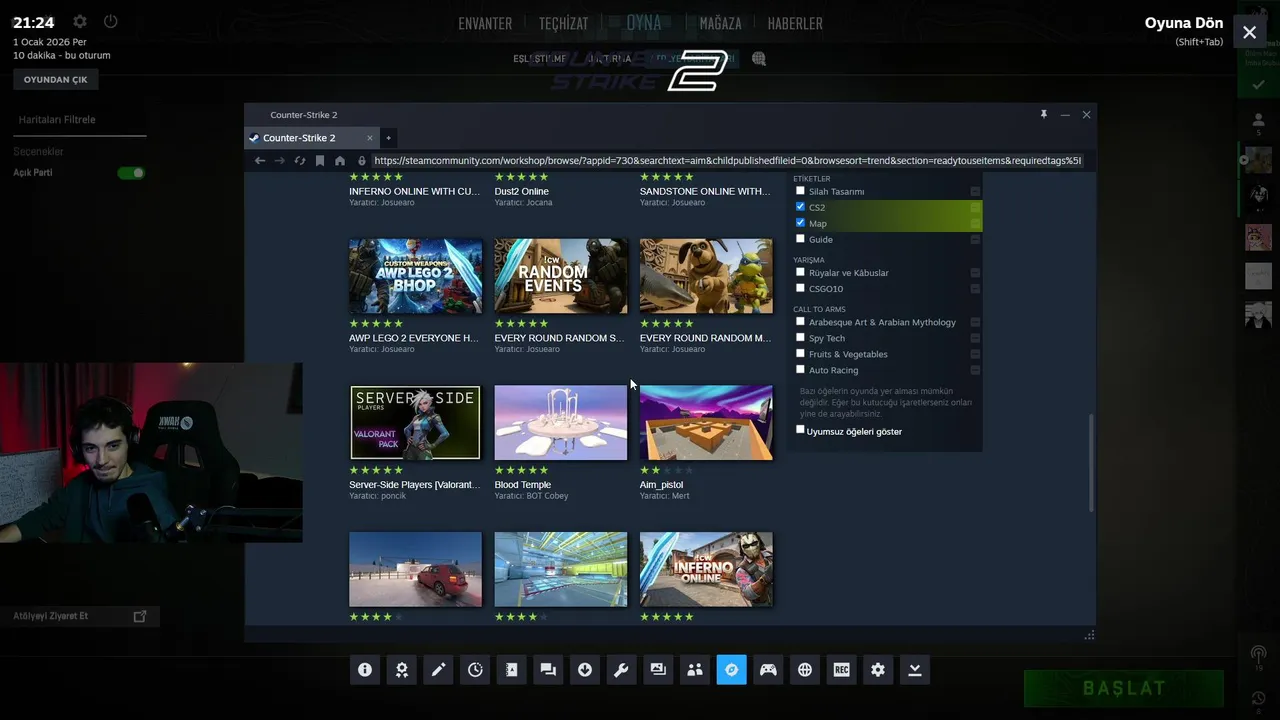Check Arabesque Art & Arabian Mythology checkbox
Screen dimensions: 1280x720
click(x=800, y=321)
